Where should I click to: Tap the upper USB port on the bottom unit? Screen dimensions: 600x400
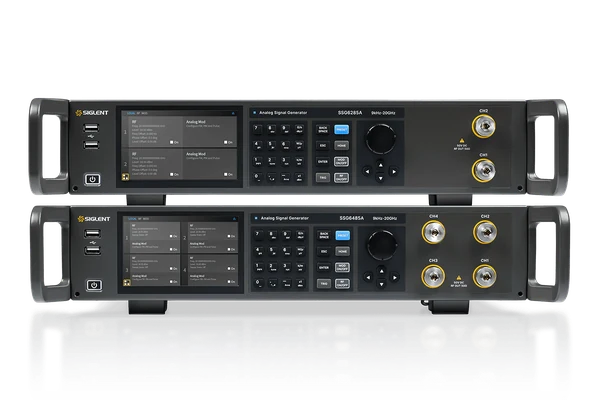point(93,233)
